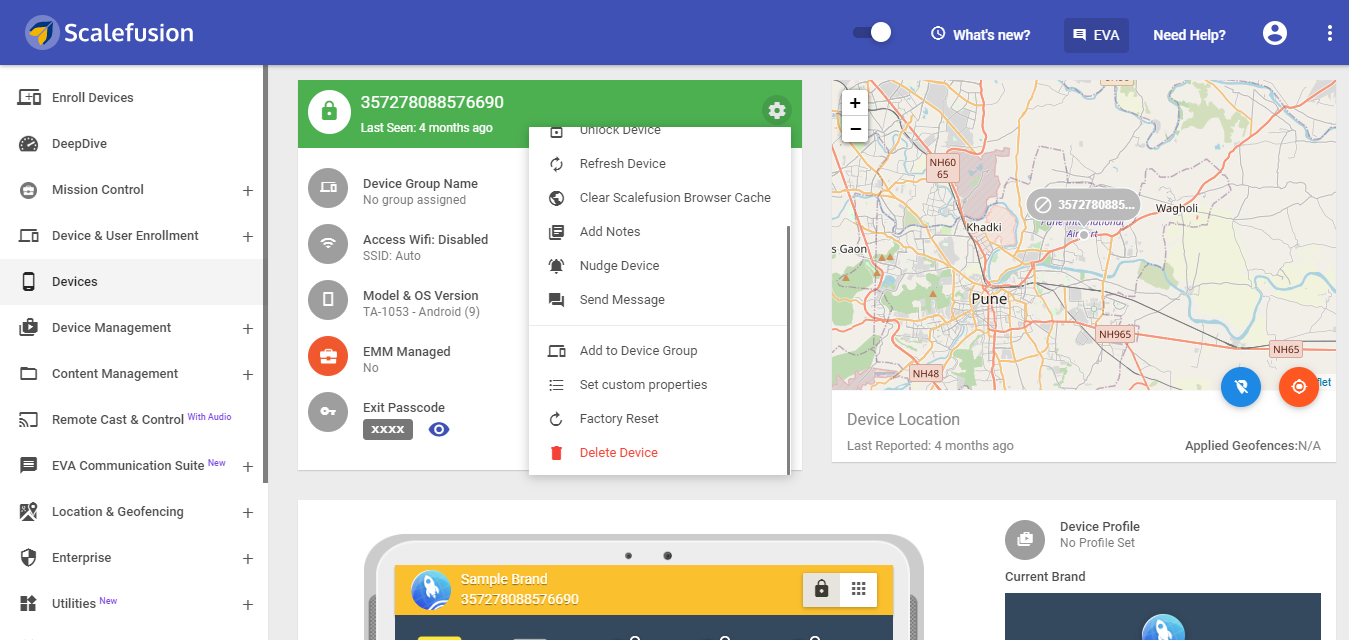The width and height of the screenshot is (1349, 640).
Task: Choose Factory Reset option
Action: [x=658, y=419]
